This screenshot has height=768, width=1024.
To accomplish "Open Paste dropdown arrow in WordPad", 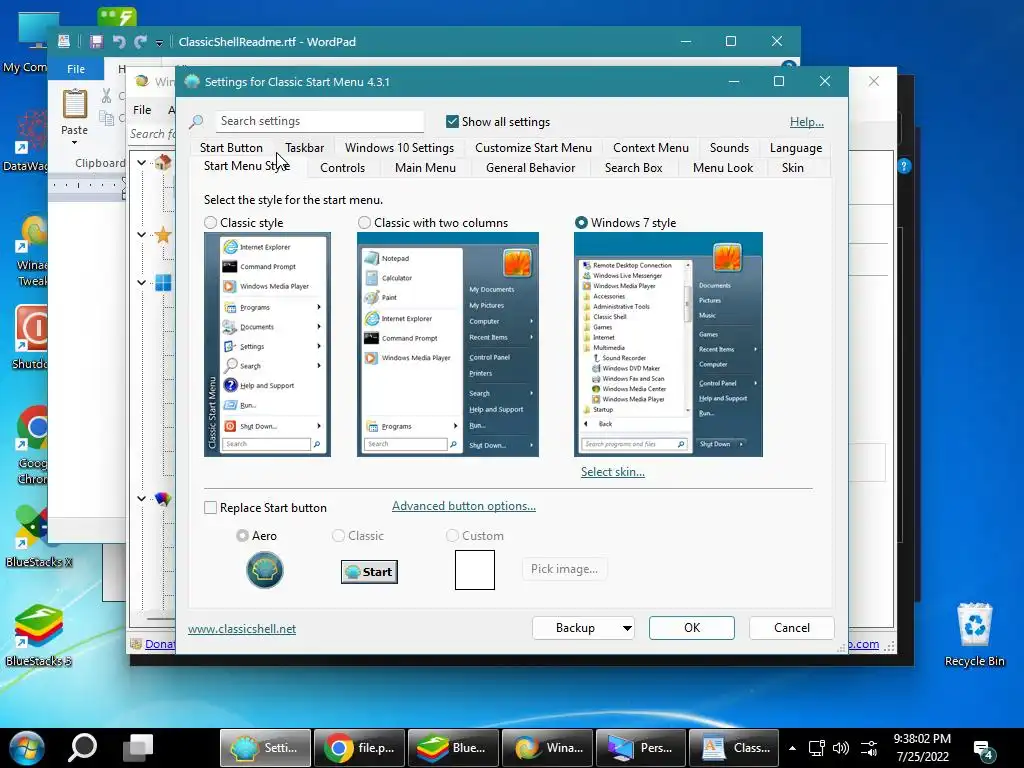I will [74, 142].
